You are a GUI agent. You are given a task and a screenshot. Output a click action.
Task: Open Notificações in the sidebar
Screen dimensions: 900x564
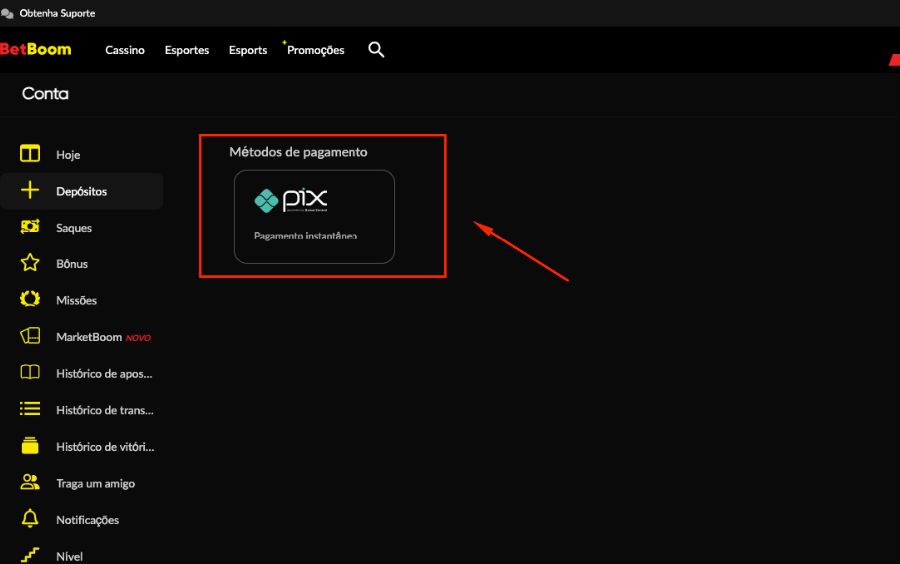[x=87, y=520]
